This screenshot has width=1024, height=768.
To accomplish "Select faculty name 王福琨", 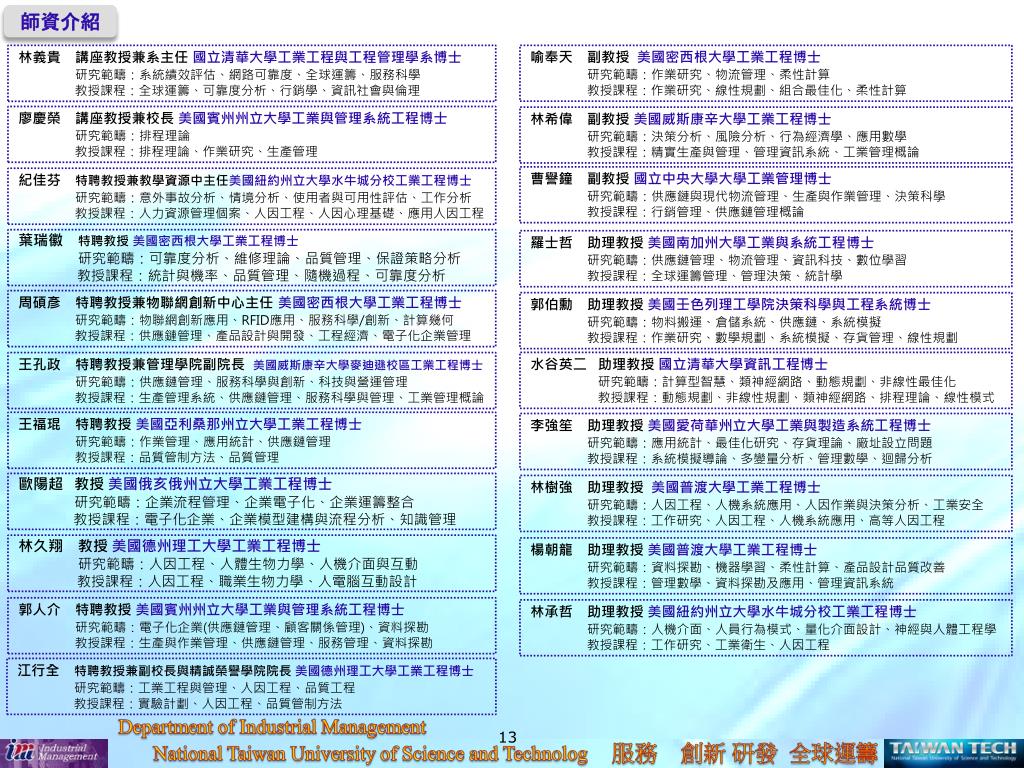I will coord(39,424).
